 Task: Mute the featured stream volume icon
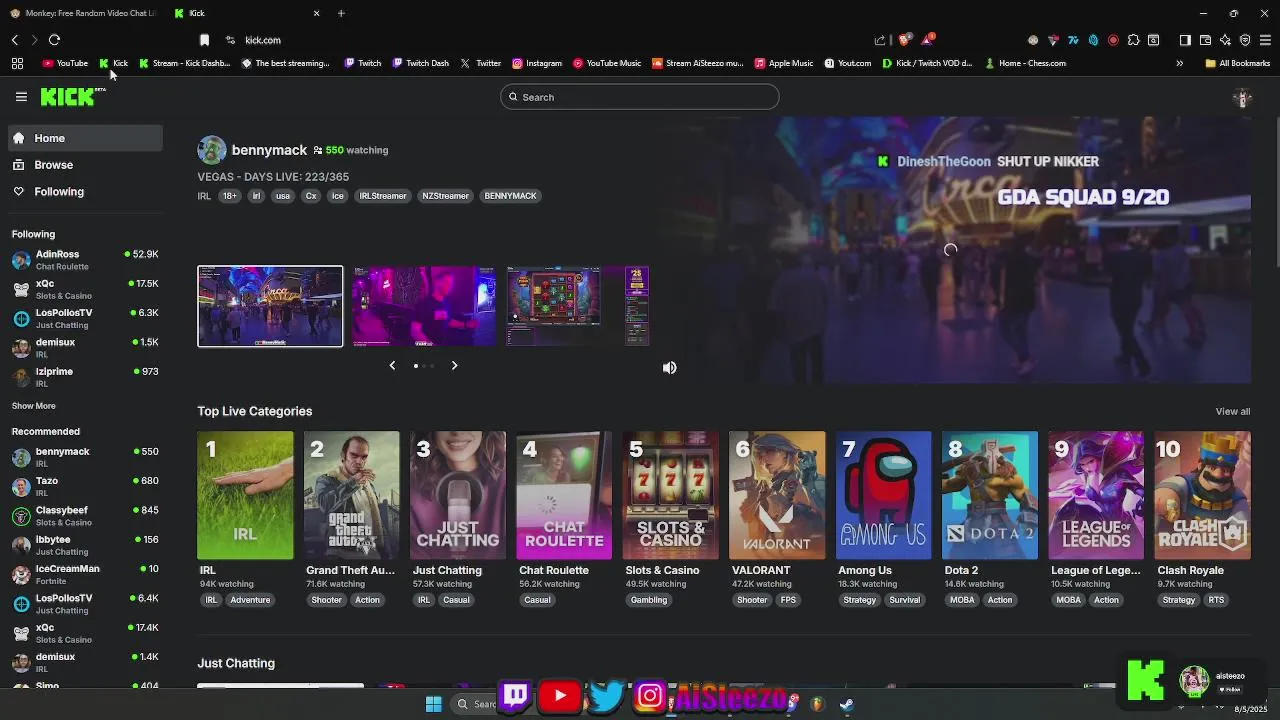tap(670, 368)
